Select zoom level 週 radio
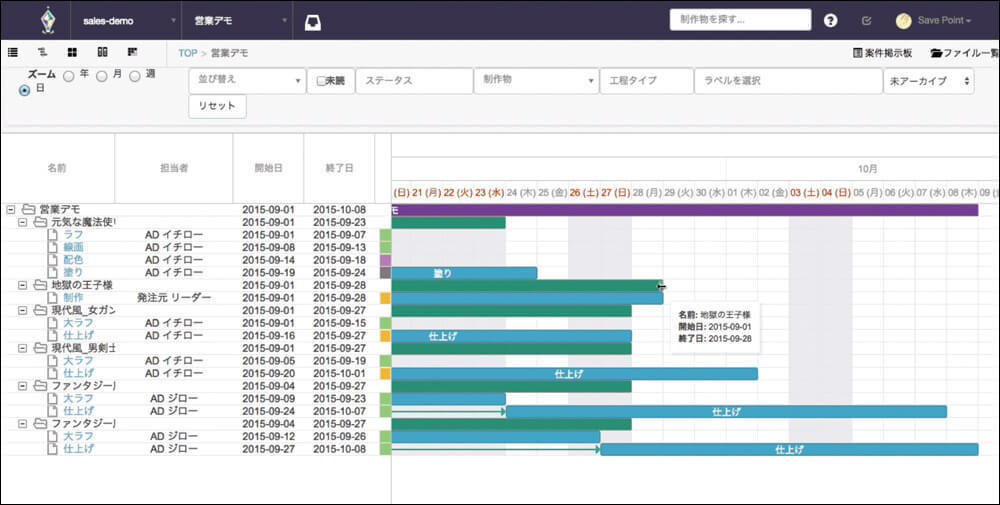The width and height of the screenshot is (1000, 505). coord(135,76)
